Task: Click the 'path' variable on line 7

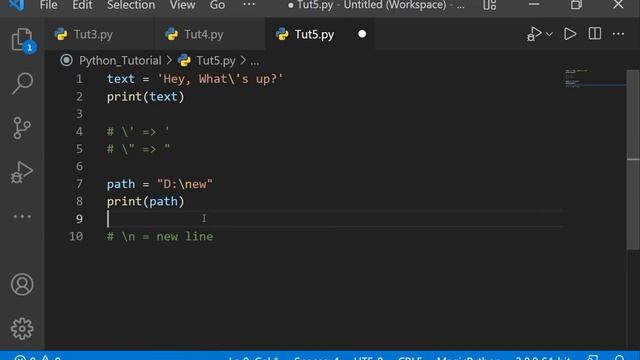Action: [x=121, y=184]
